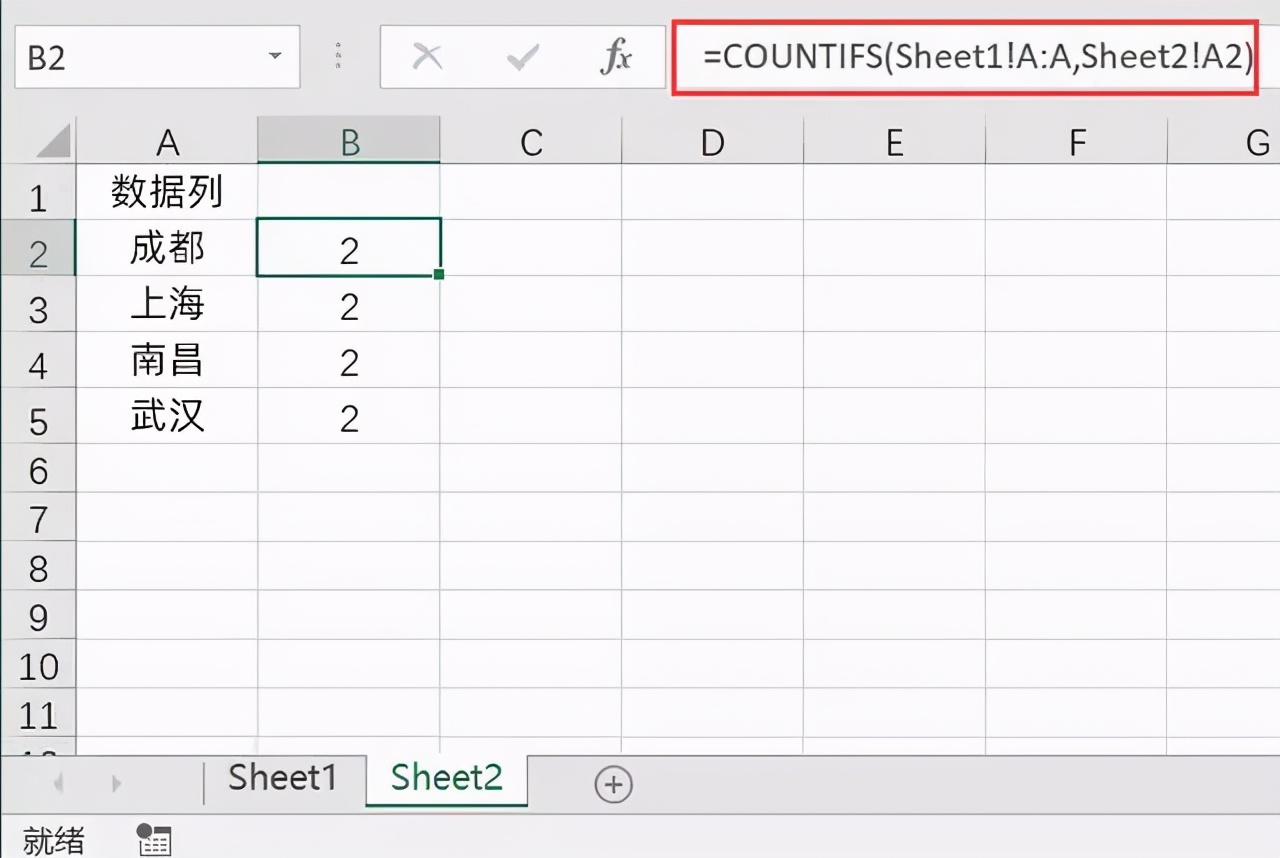Click the select-all corner triangle
This screenshot has height=858, width=1280.
(x=53, y=141)
